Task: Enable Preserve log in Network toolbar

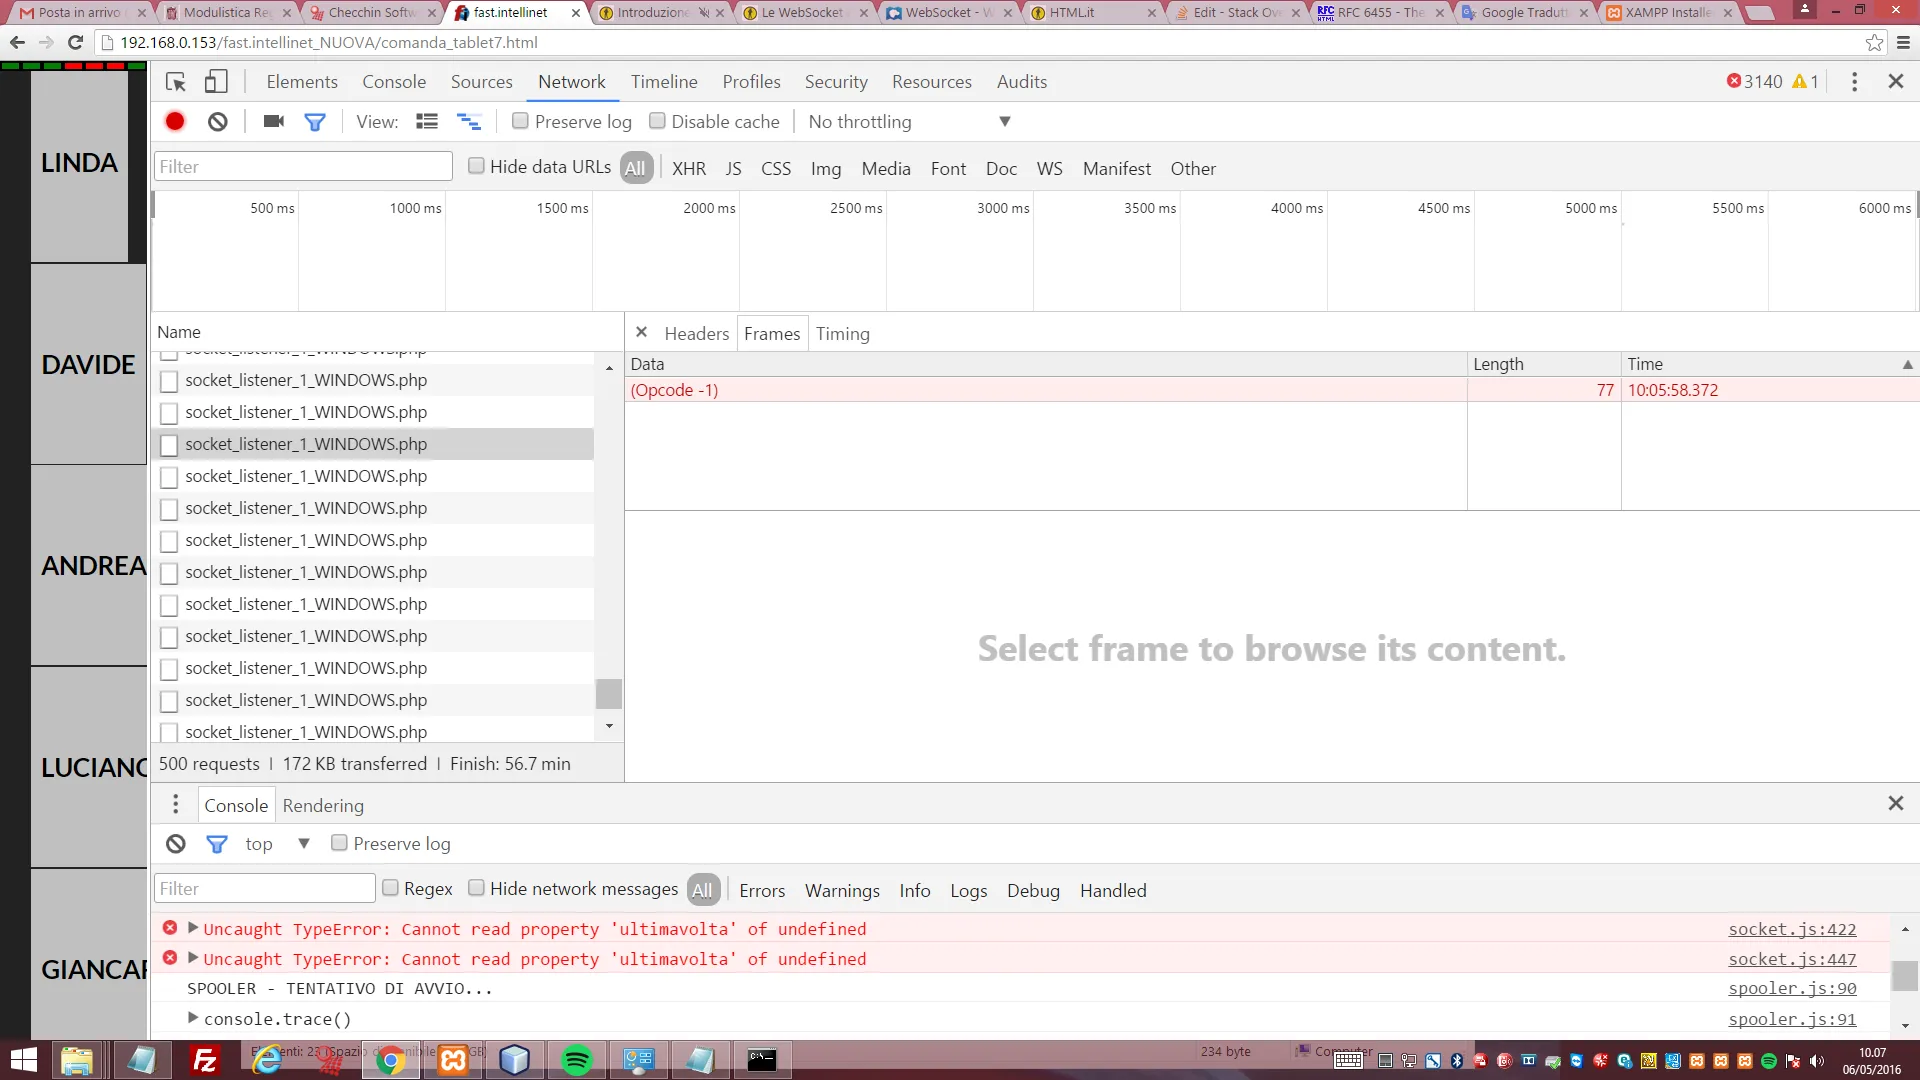Action: click(520, 121)
